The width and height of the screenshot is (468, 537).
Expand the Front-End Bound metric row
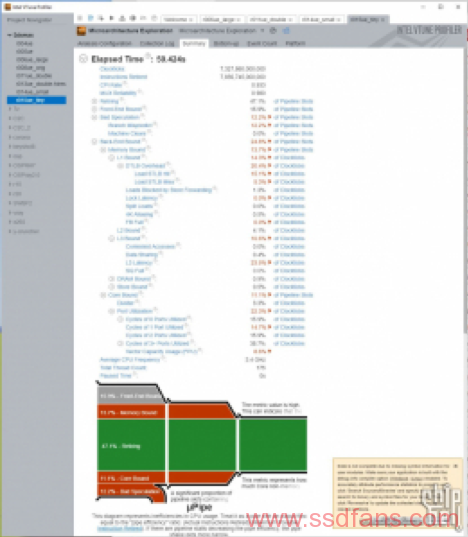click(94, 109)
